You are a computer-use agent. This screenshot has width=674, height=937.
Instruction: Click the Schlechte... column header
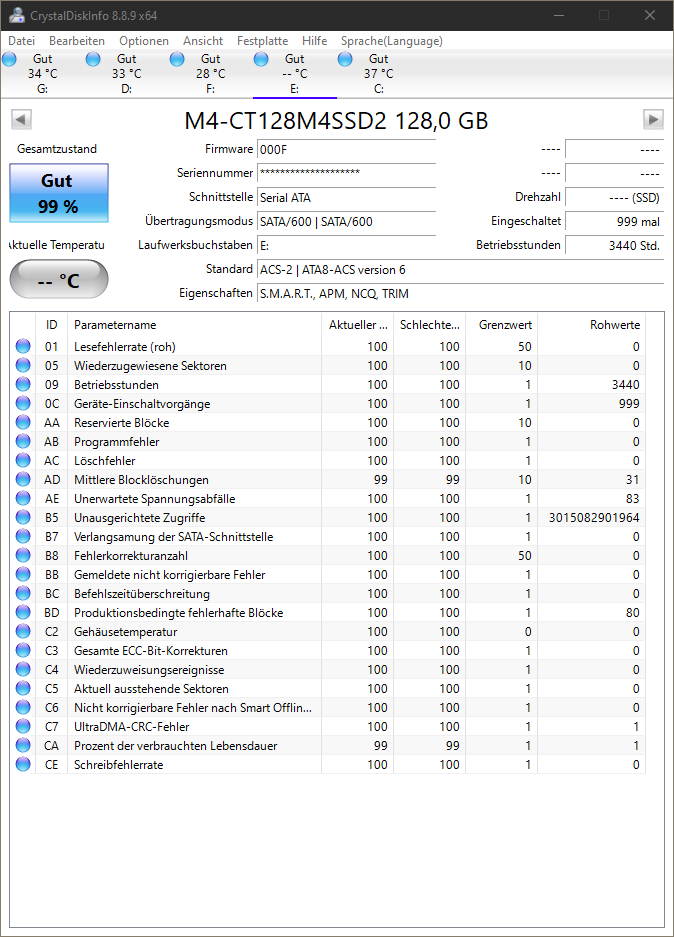click(429, 324)
